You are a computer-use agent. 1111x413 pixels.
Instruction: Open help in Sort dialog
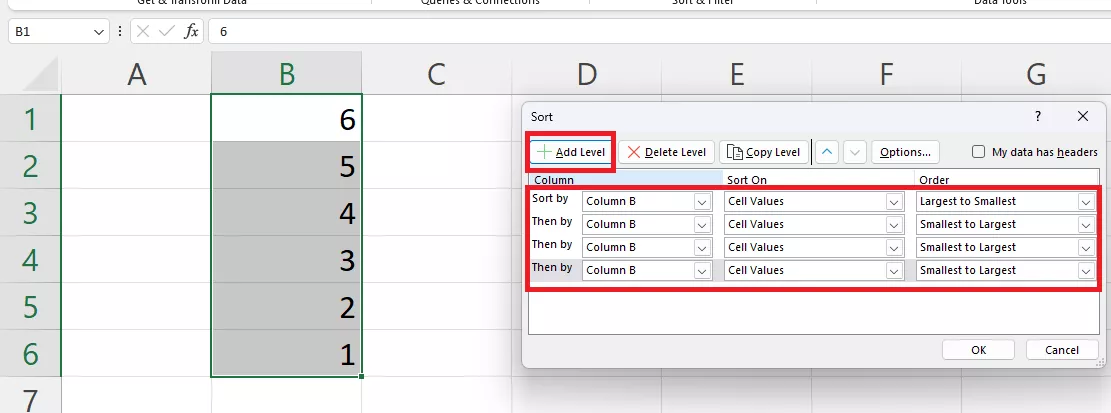(x=1037, y=116)
